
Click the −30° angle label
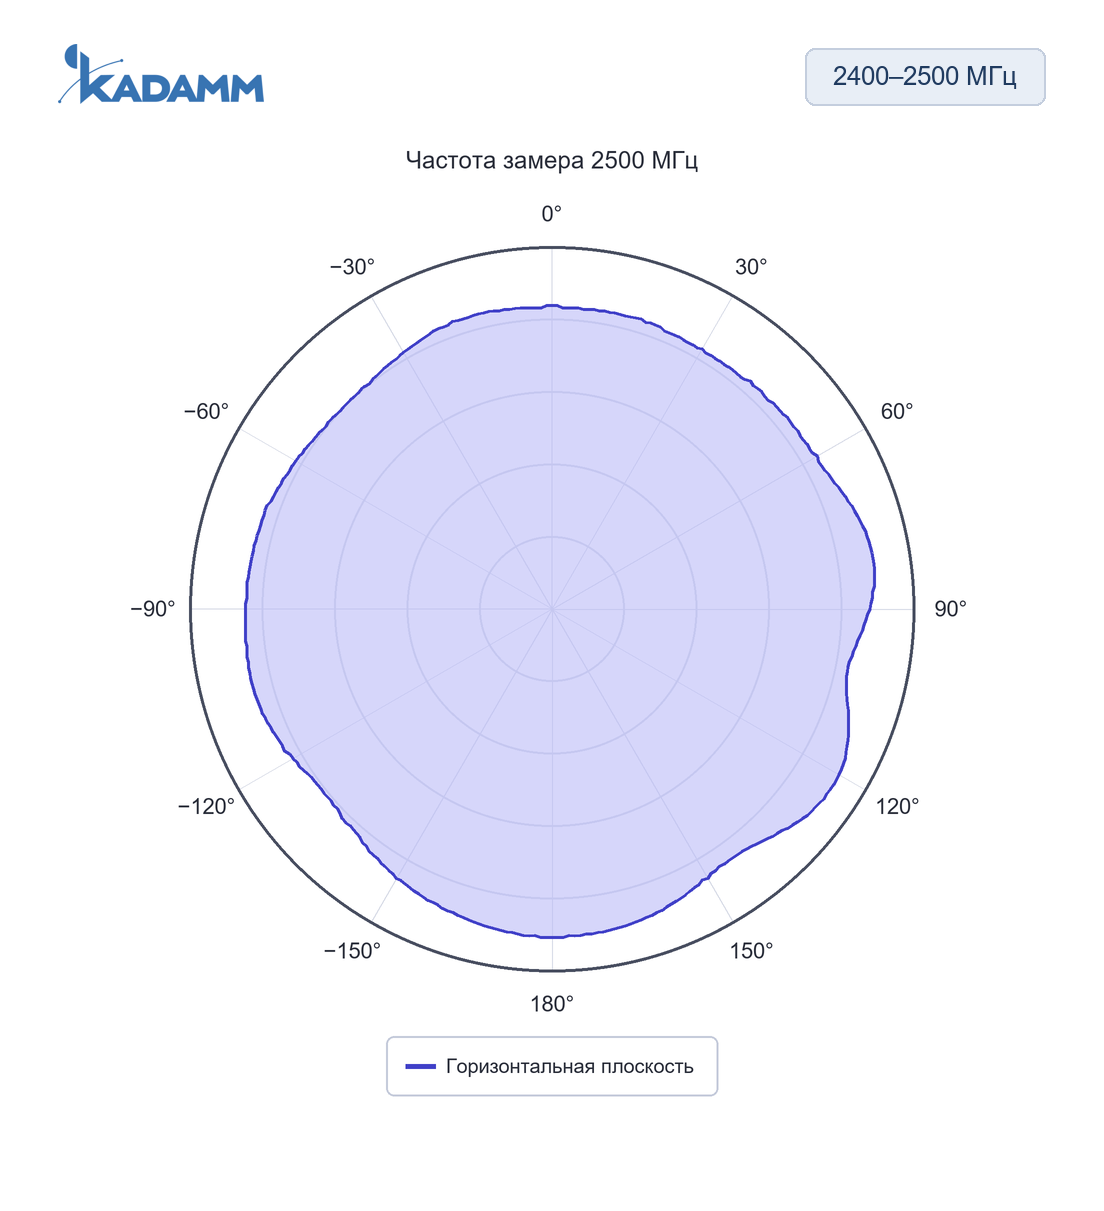point(352,267)
